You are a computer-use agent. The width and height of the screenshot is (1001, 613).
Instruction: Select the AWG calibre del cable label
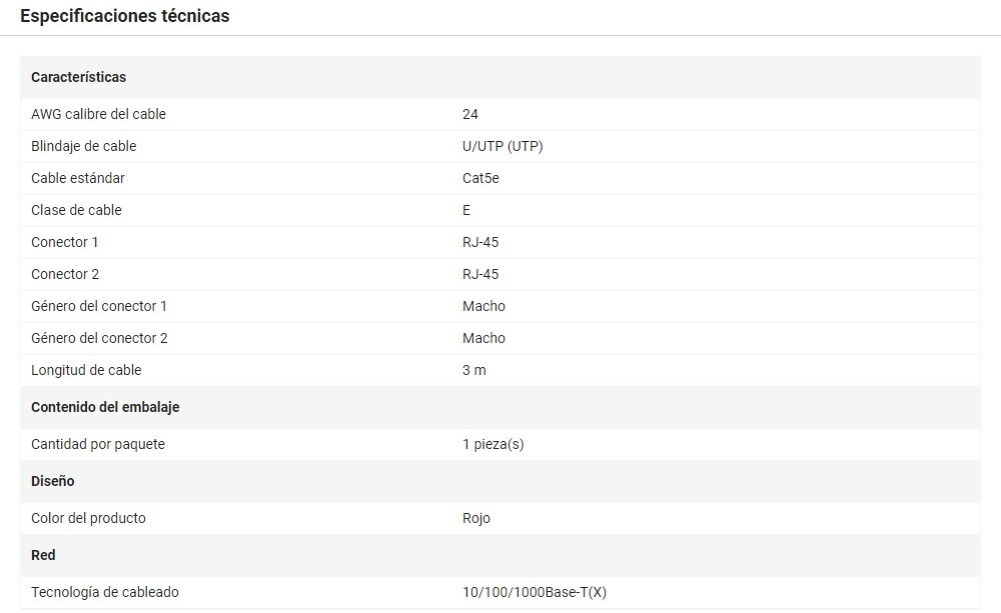click(98, 114)
